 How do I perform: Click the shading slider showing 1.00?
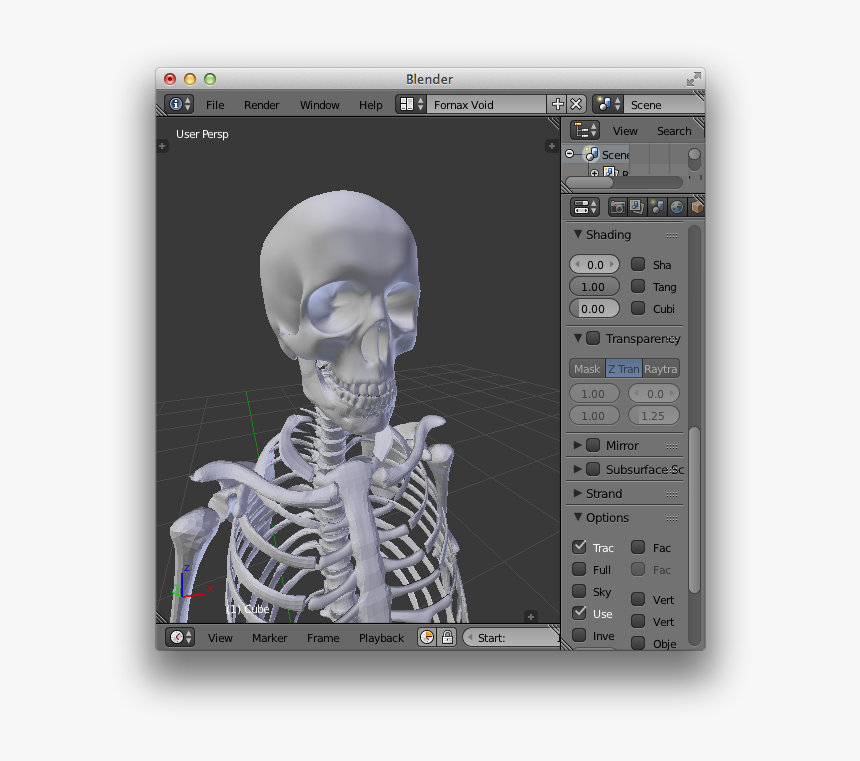[594, 287]
